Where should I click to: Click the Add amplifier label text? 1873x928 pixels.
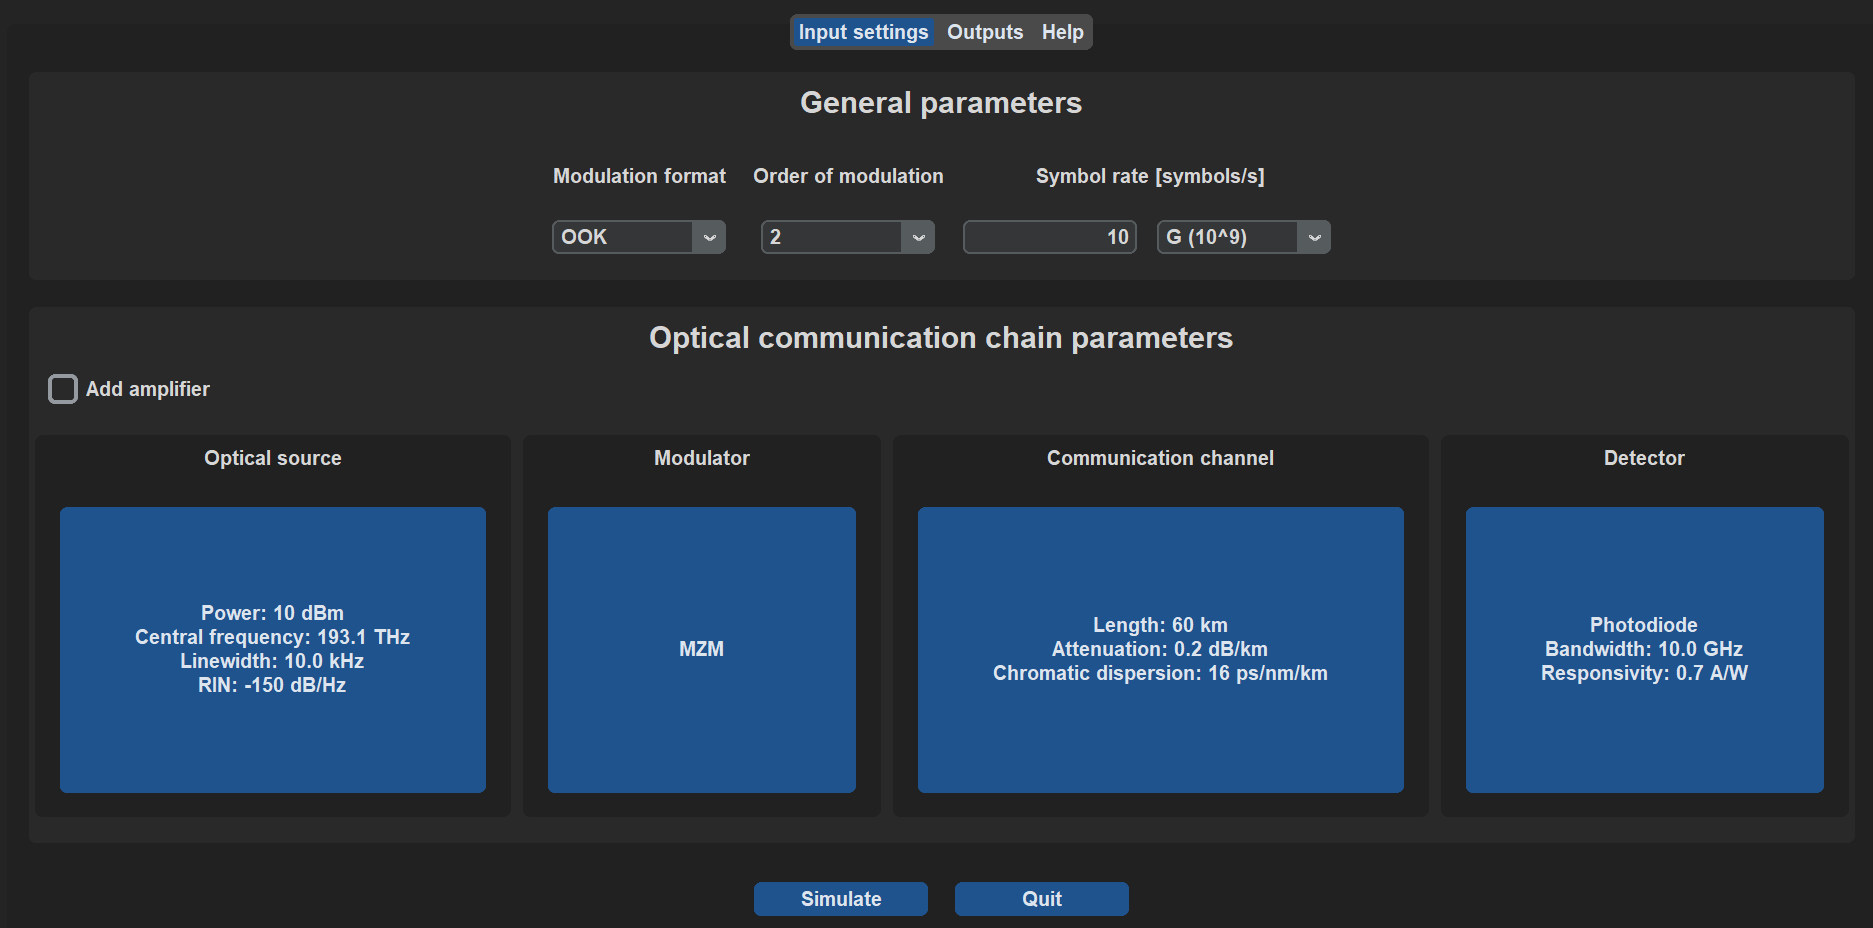[x=148, y=389]
